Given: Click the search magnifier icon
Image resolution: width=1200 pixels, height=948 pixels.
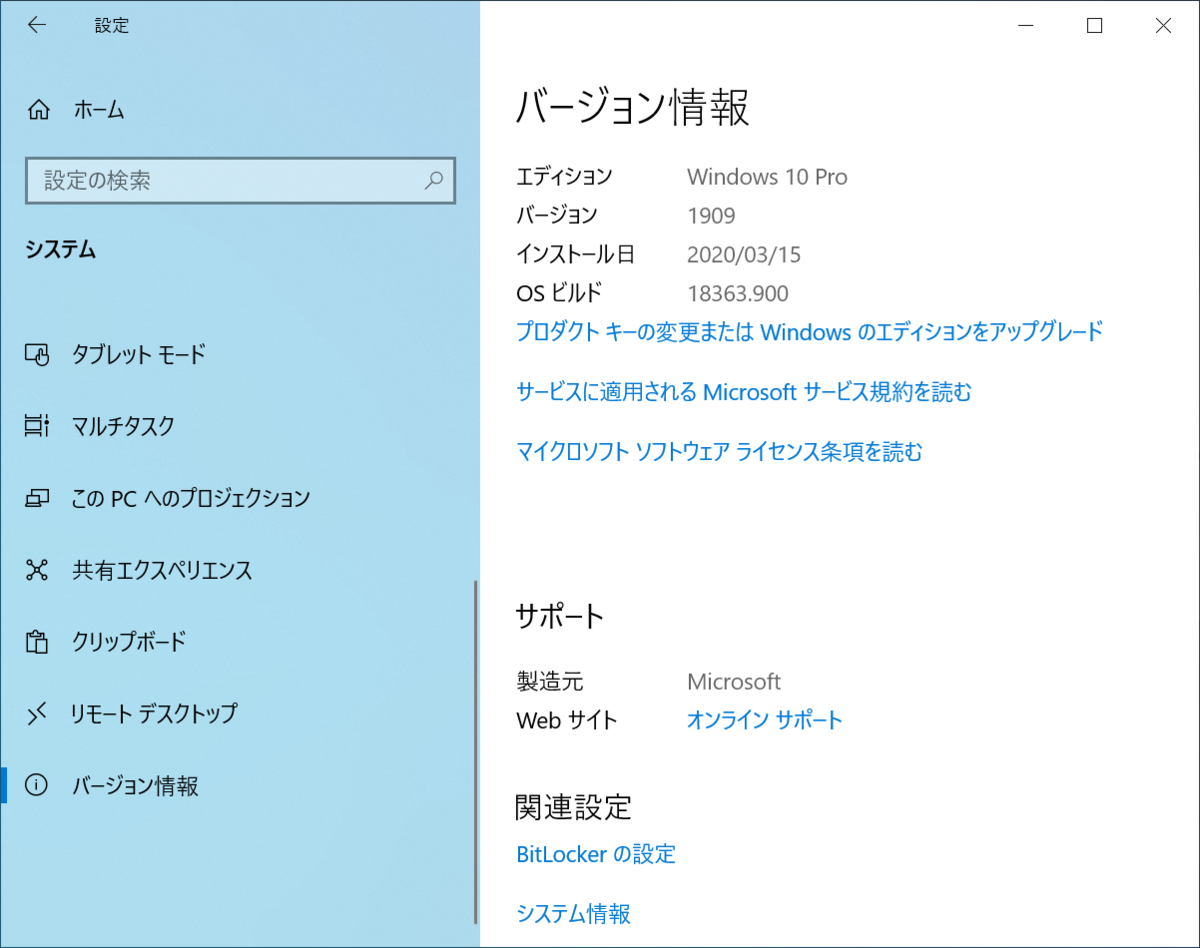Looking at the screenshot, I should [434, 181].
